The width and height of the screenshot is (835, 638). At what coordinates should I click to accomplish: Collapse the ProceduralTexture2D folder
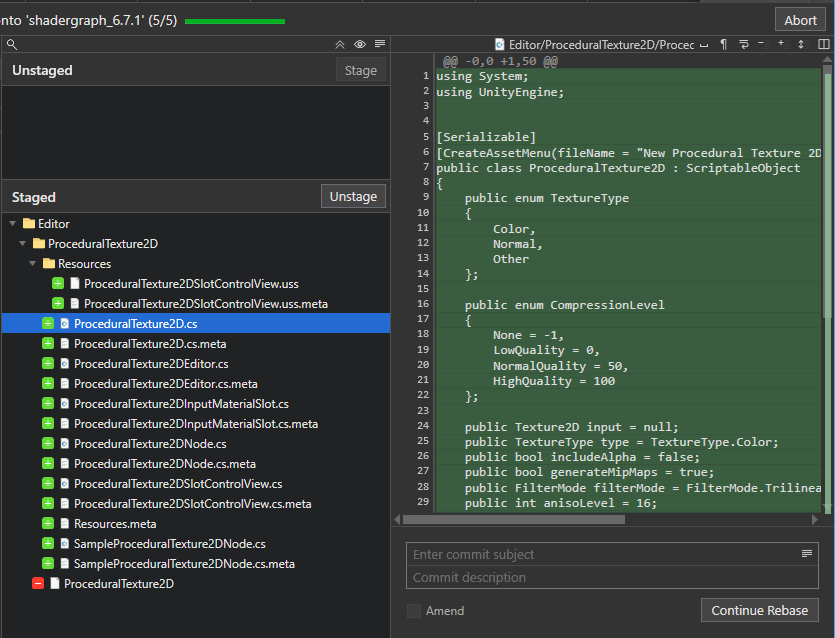22,243
